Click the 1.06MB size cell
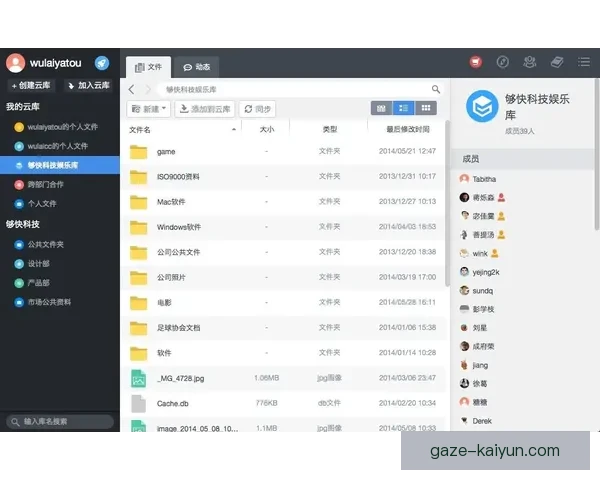This screenshot has width=600, height=480. [x=266, y=378]
